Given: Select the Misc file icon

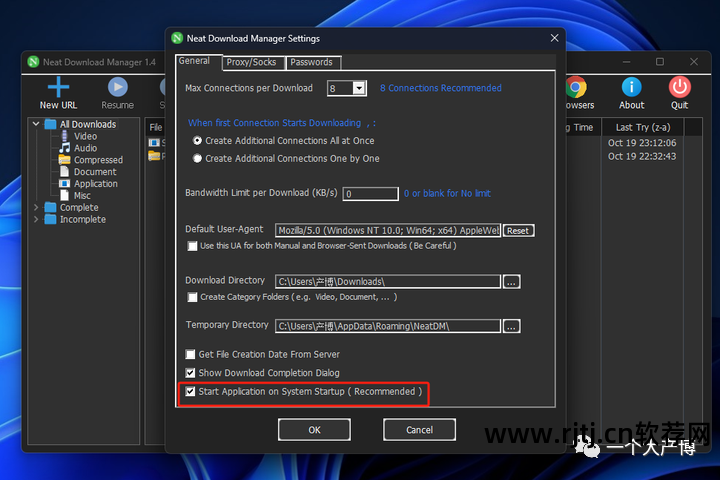Looking at the screenshot, I should click(65, 196).
